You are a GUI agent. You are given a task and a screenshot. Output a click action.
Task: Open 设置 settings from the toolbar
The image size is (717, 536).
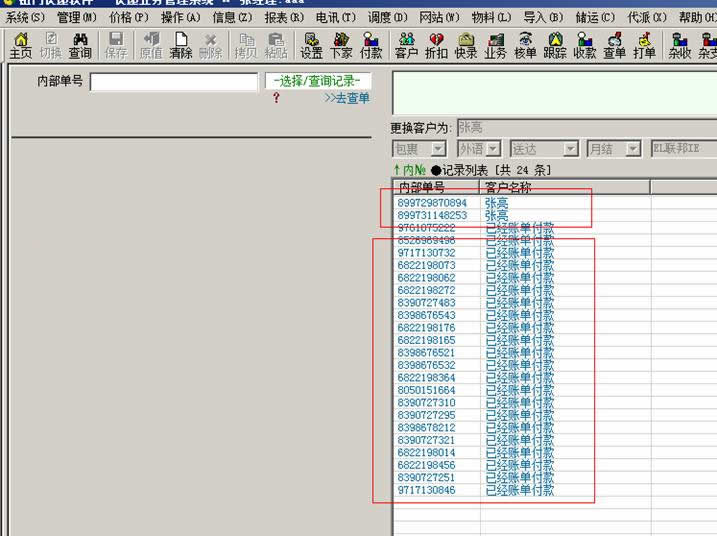pyautogui.click(x=311, y=45)
